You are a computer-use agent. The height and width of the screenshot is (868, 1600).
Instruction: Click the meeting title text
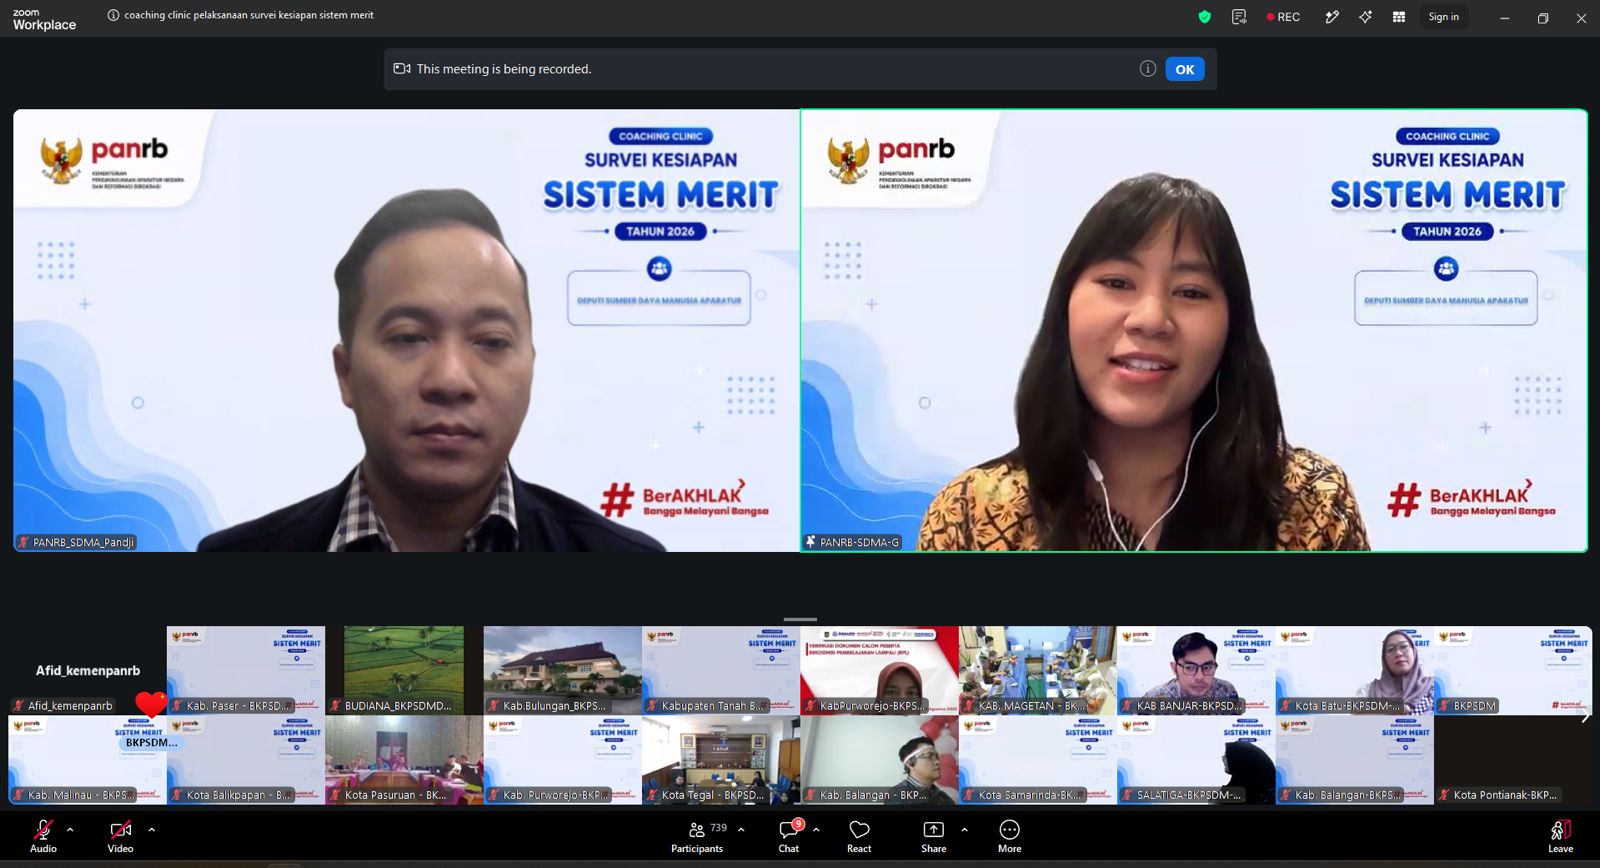249,15
